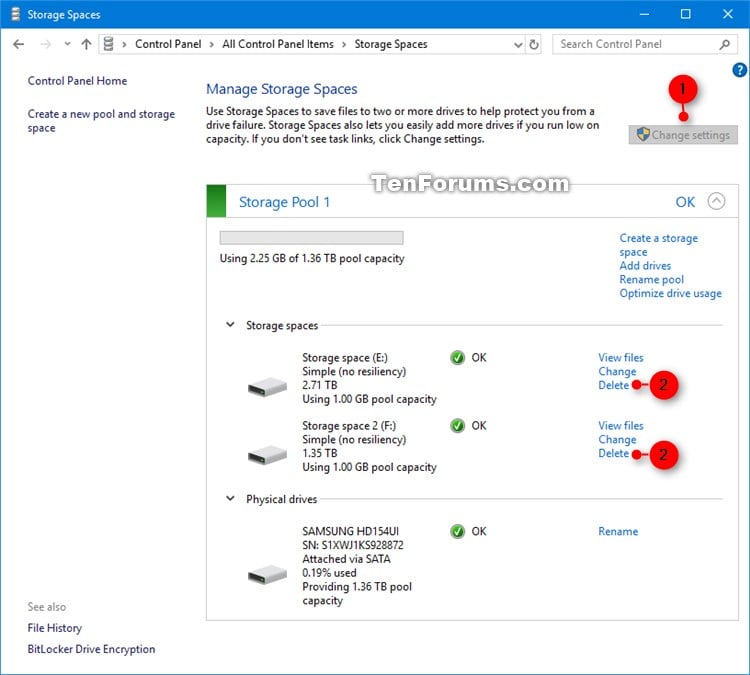Click Optimize drive usage link
The image size is (750, 675).
click(670, 293)
